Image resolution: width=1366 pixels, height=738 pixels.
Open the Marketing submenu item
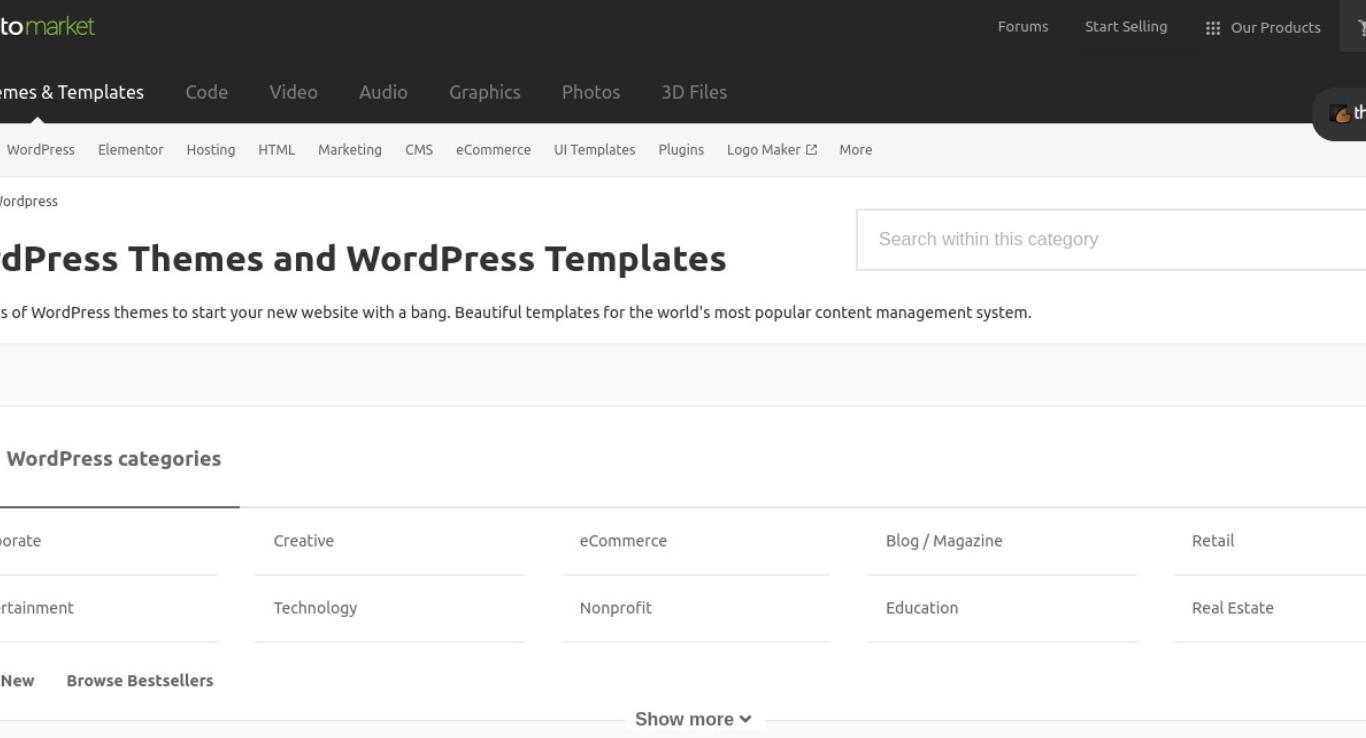point(350,150)
